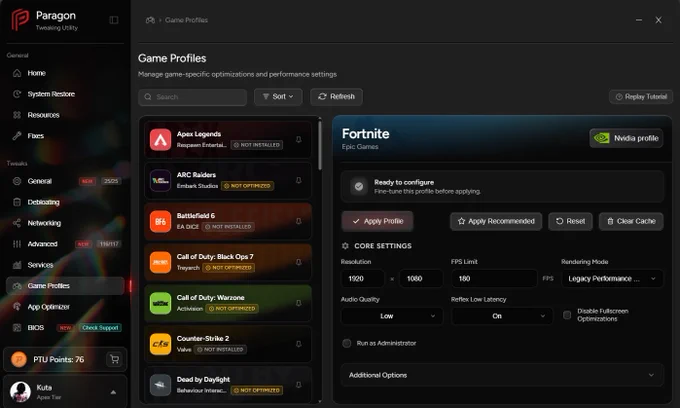680x408 pixels.
Task: Select Networking tweaks in the sidebar
Action: point(65,223)
